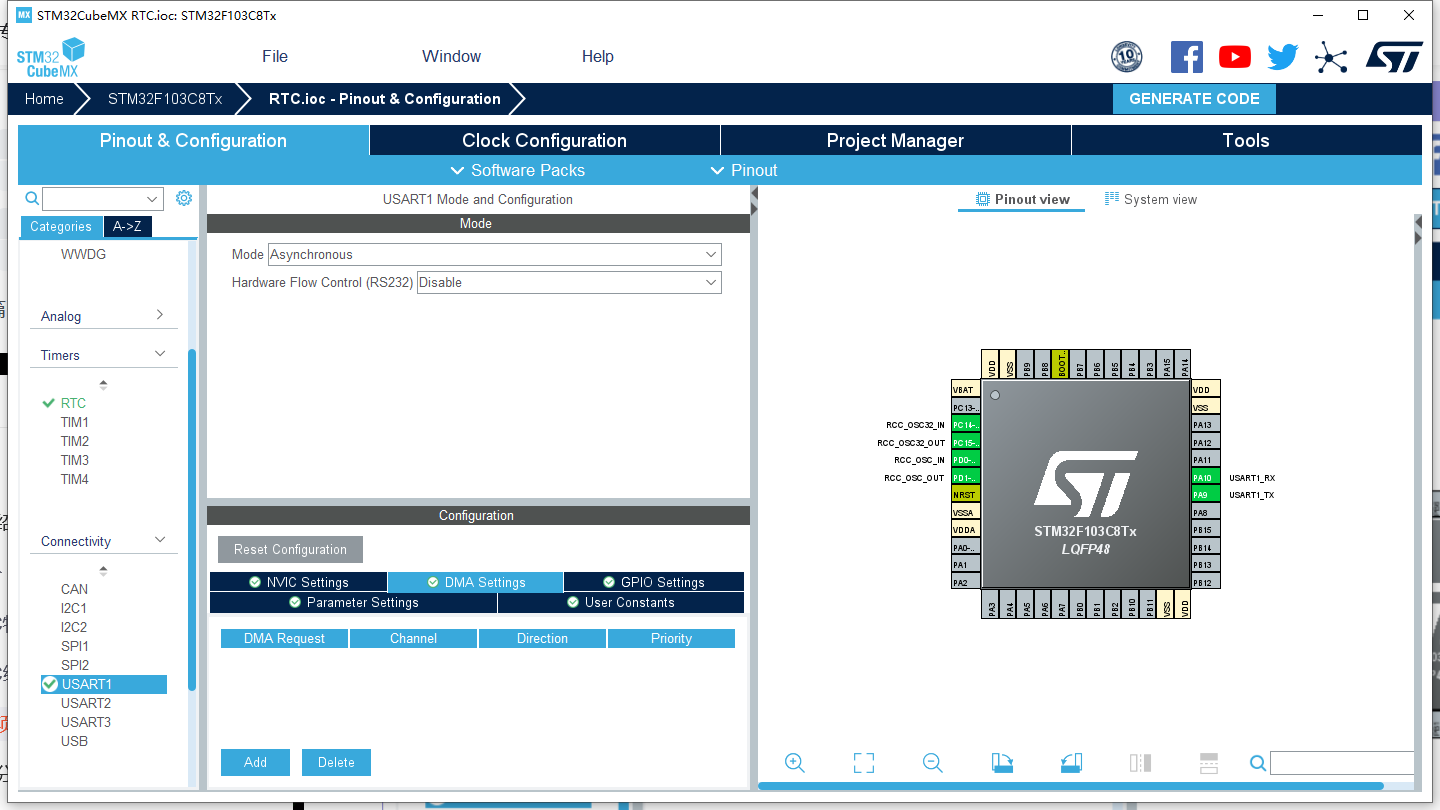
Task: Open the Mode dropdown showing Asynchronous
Action: (494, 254)
